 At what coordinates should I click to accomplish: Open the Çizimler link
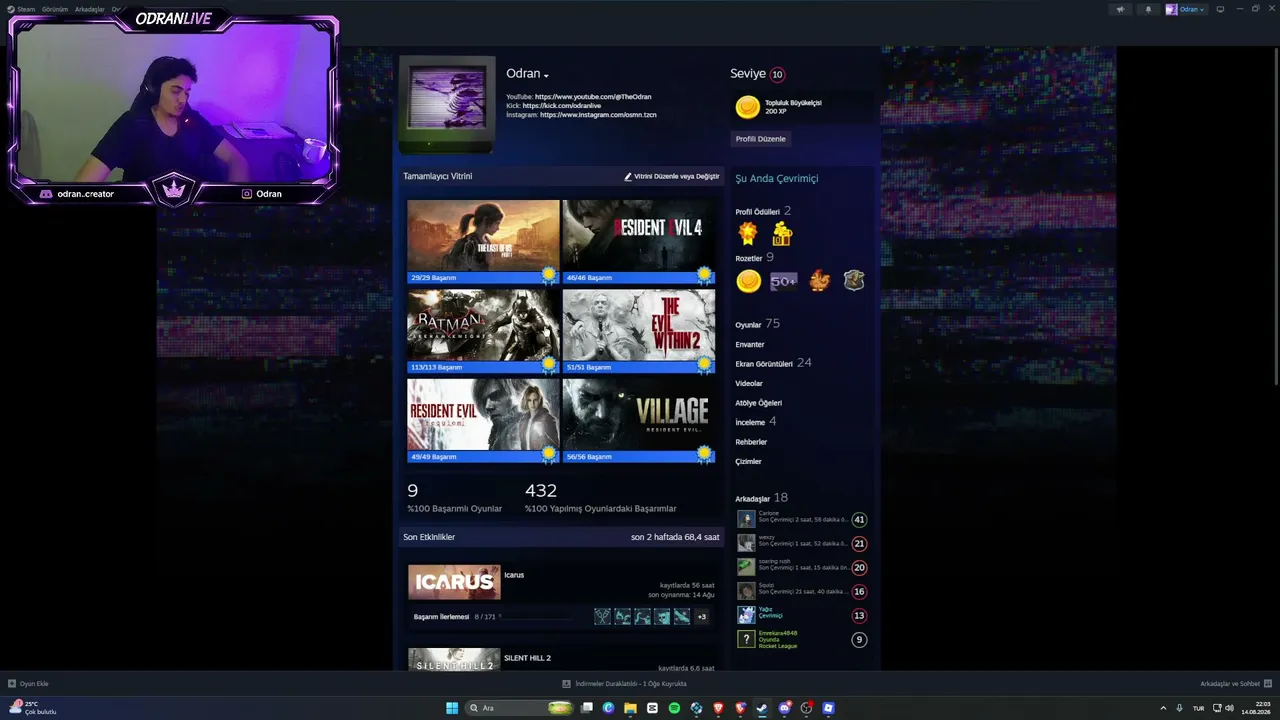(748, 462)
